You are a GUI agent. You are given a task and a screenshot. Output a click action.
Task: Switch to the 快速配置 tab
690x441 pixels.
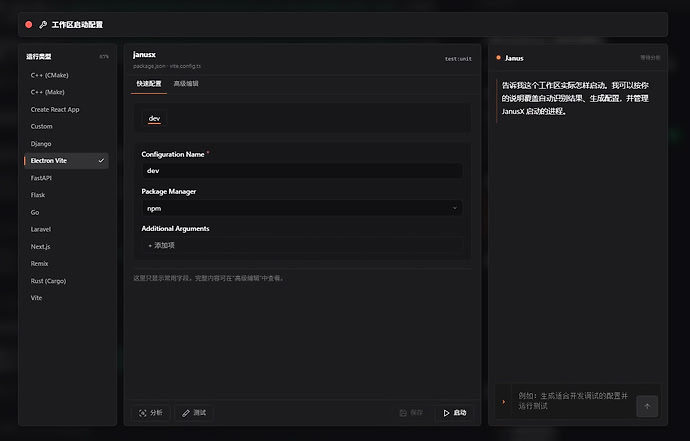pyautogui.click(x=149, y=84)
